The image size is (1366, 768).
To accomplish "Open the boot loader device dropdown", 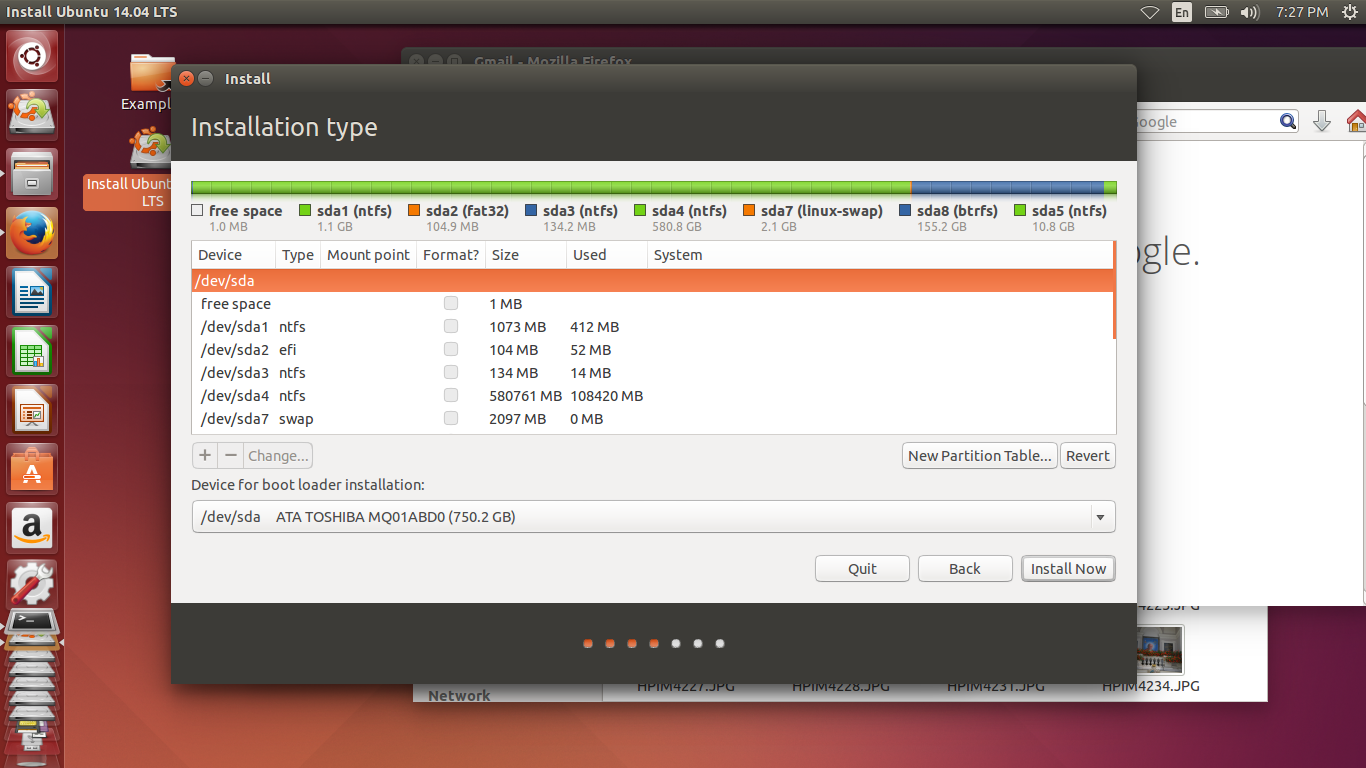I will click(x=653, y=517).
